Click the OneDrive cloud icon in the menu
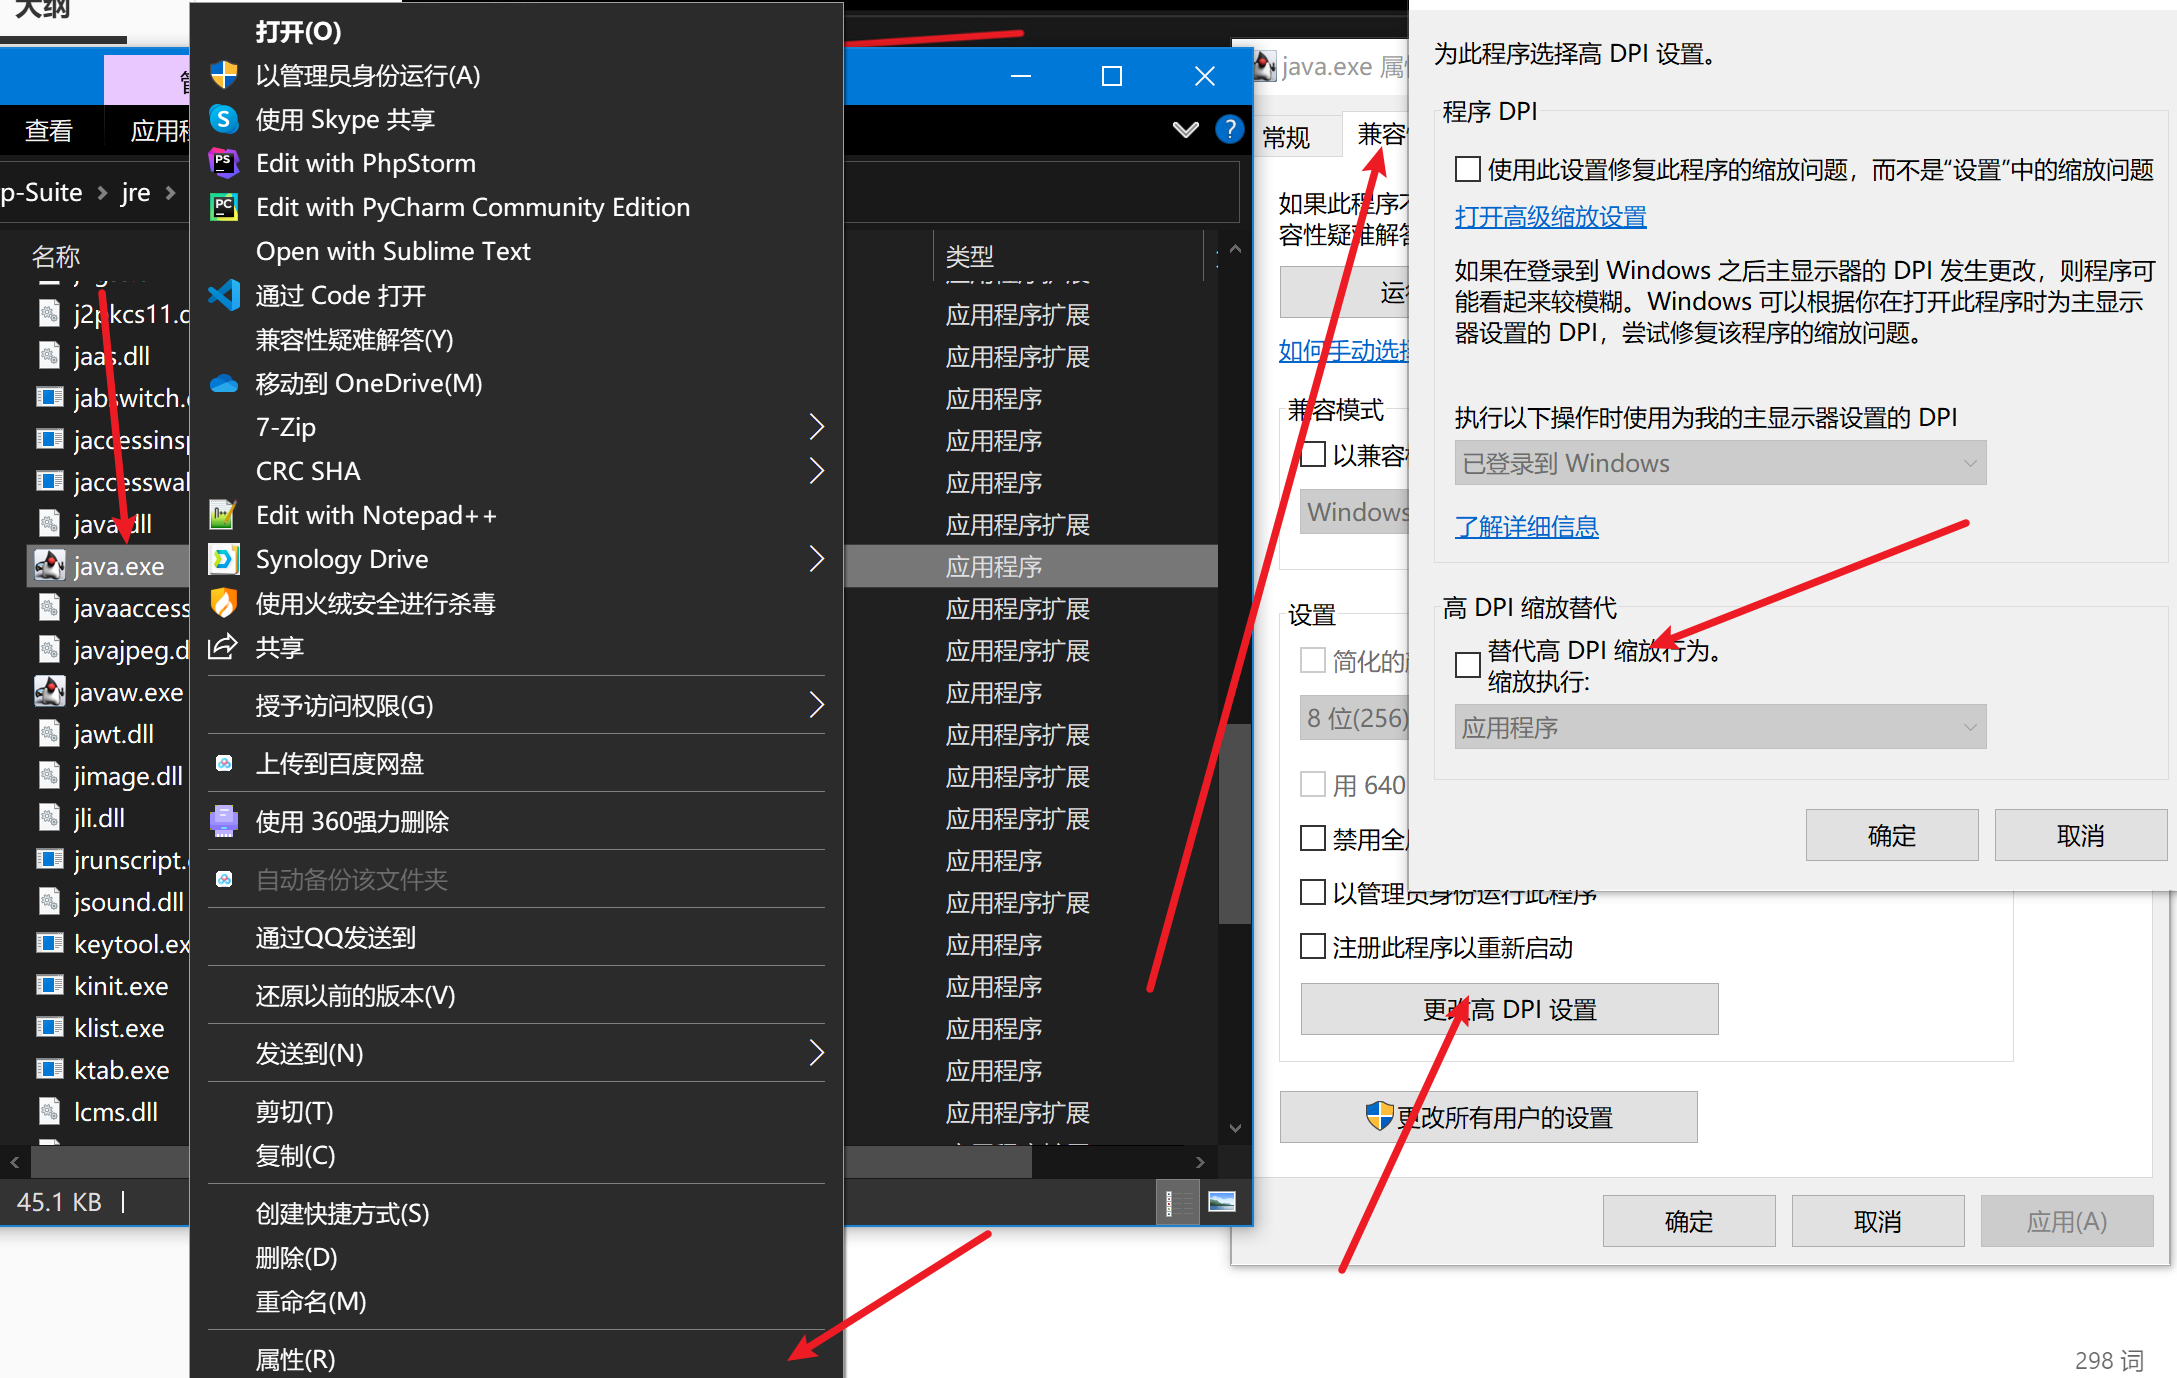Image resolution: width=2177 pixels, height=1378 pixels. pos(224,383)
